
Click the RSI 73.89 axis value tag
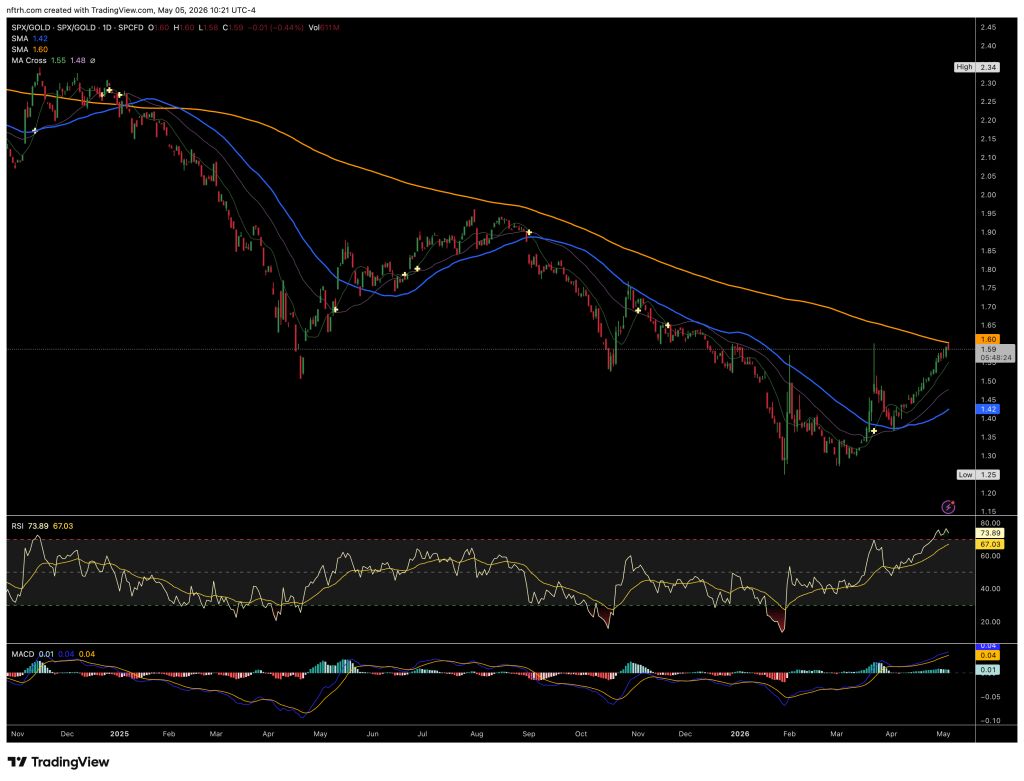990,534
